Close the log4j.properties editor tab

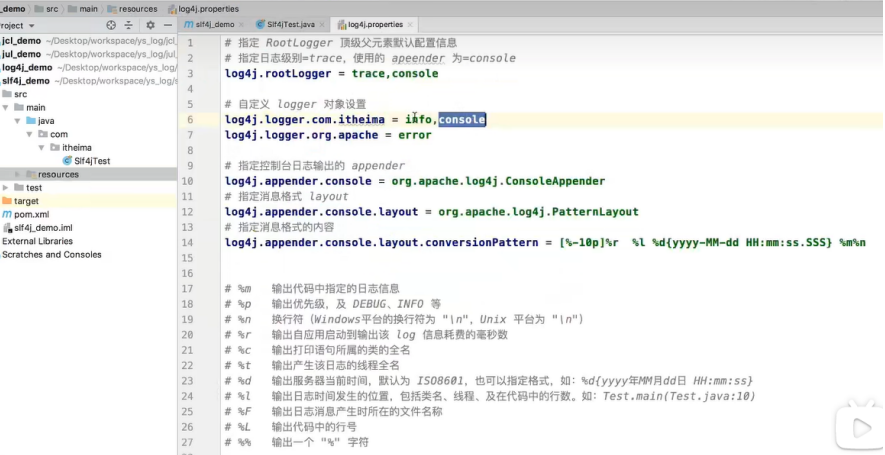coord(410,25)
